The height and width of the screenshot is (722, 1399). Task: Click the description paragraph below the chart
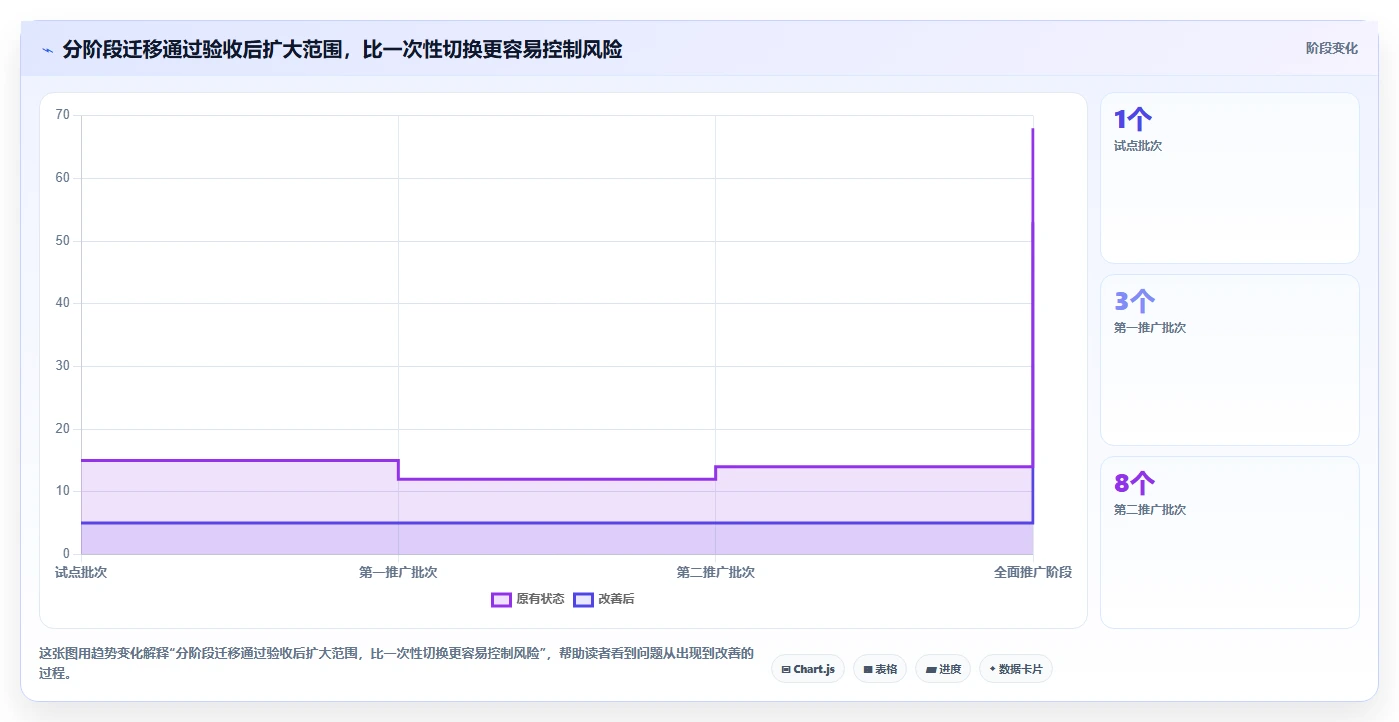[x=396, y=663]
